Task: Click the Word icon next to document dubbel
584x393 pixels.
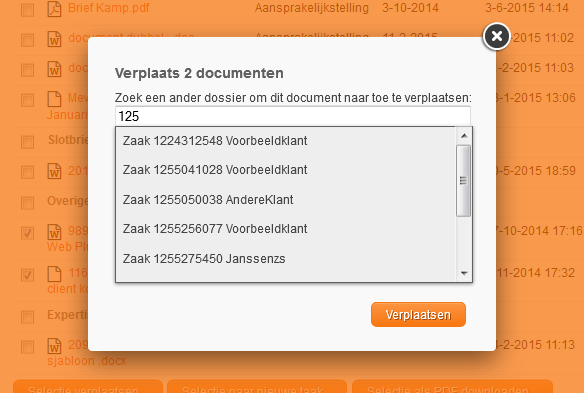Action: click(x=54, y=39)
